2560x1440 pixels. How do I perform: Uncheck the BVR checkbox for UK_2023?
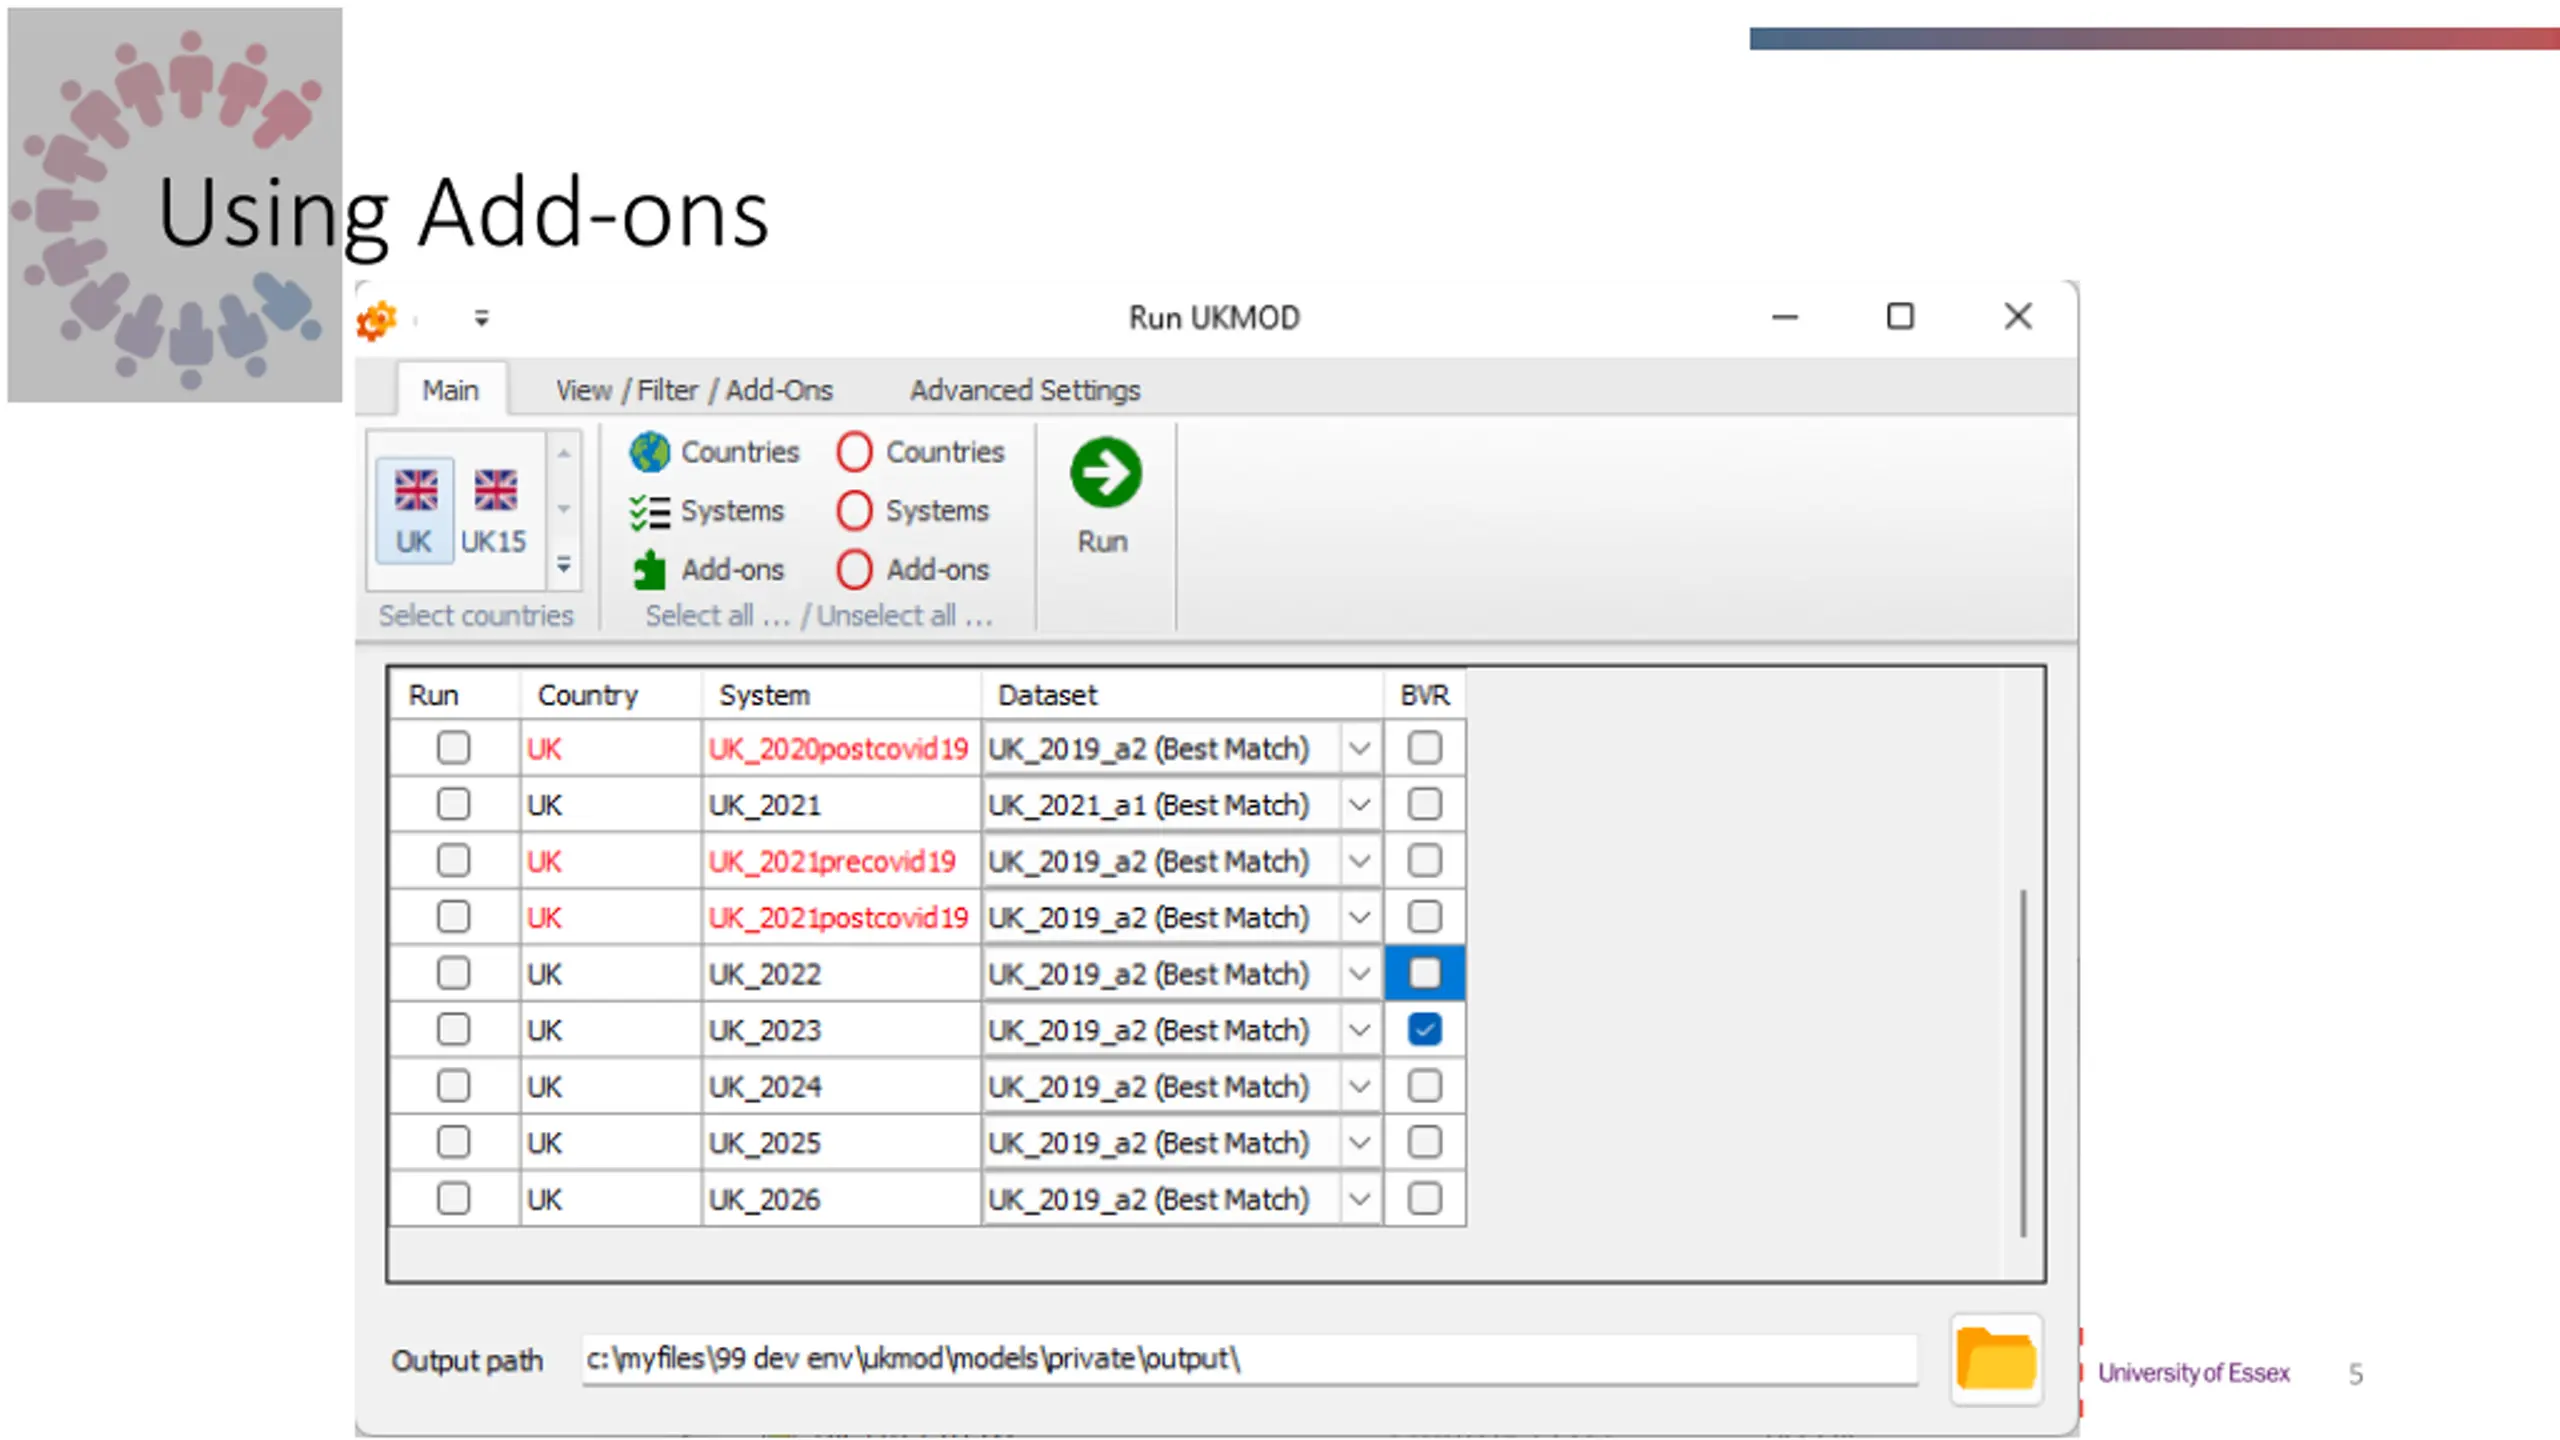click(1424, 1029)
